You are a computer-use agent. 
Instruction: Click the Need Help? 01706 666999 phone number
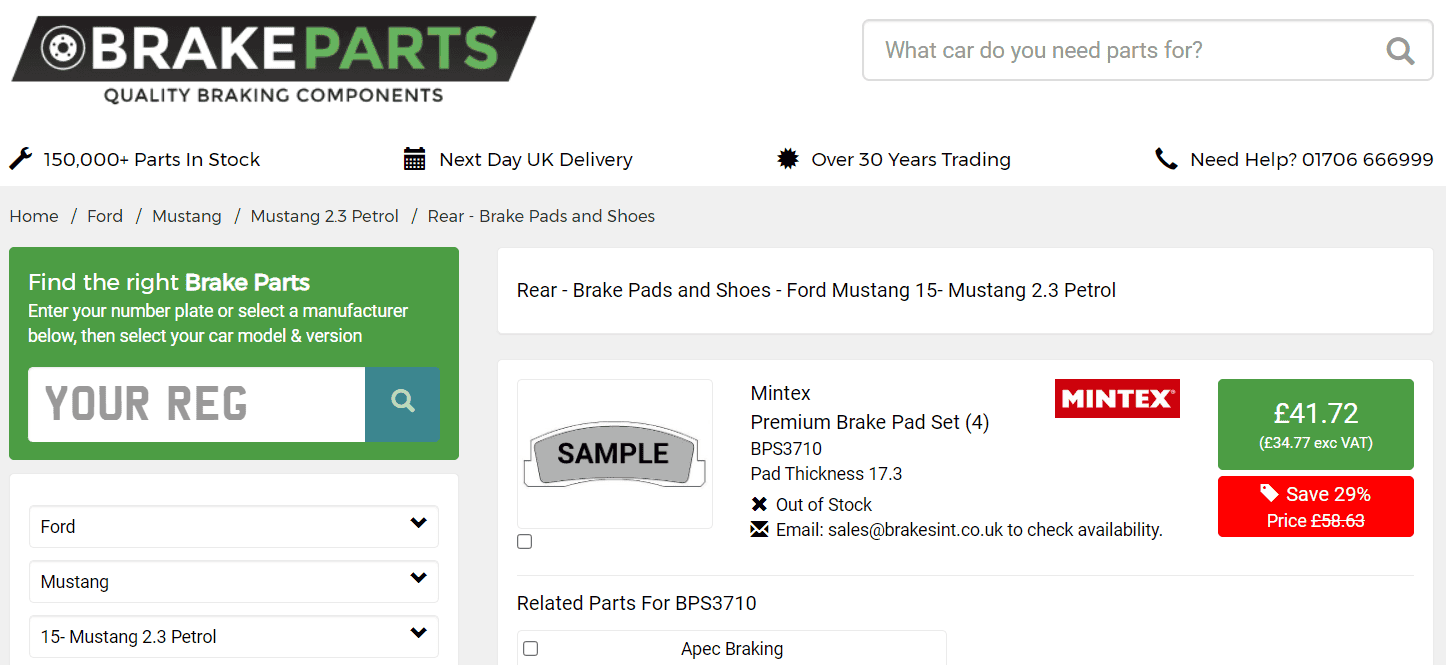1312,159
